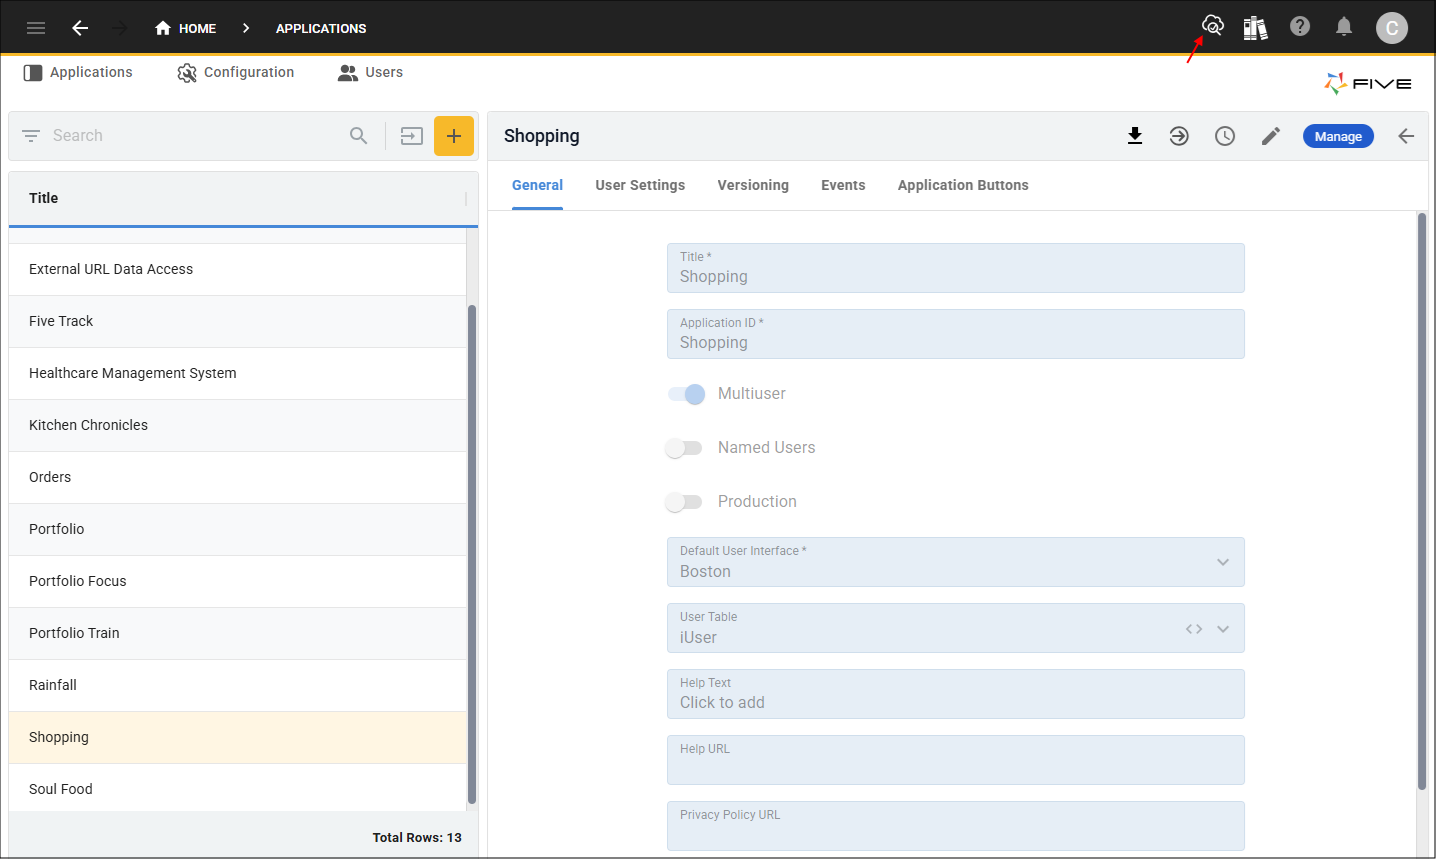The image size is (1436, 859).
Task: Expand the Default User Interface dropdown
Action: [x=1223, y=562]
